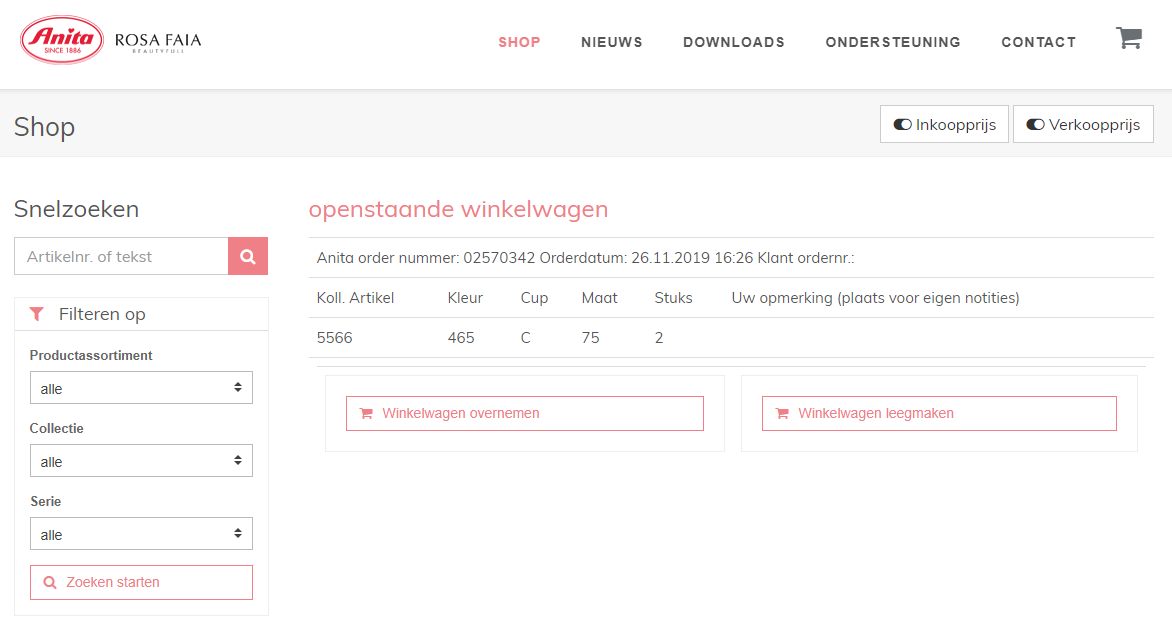Toggle the Verkoopprijs price switch
The height and width of the screenshot is (638, 1172).
click(1083, 125)
